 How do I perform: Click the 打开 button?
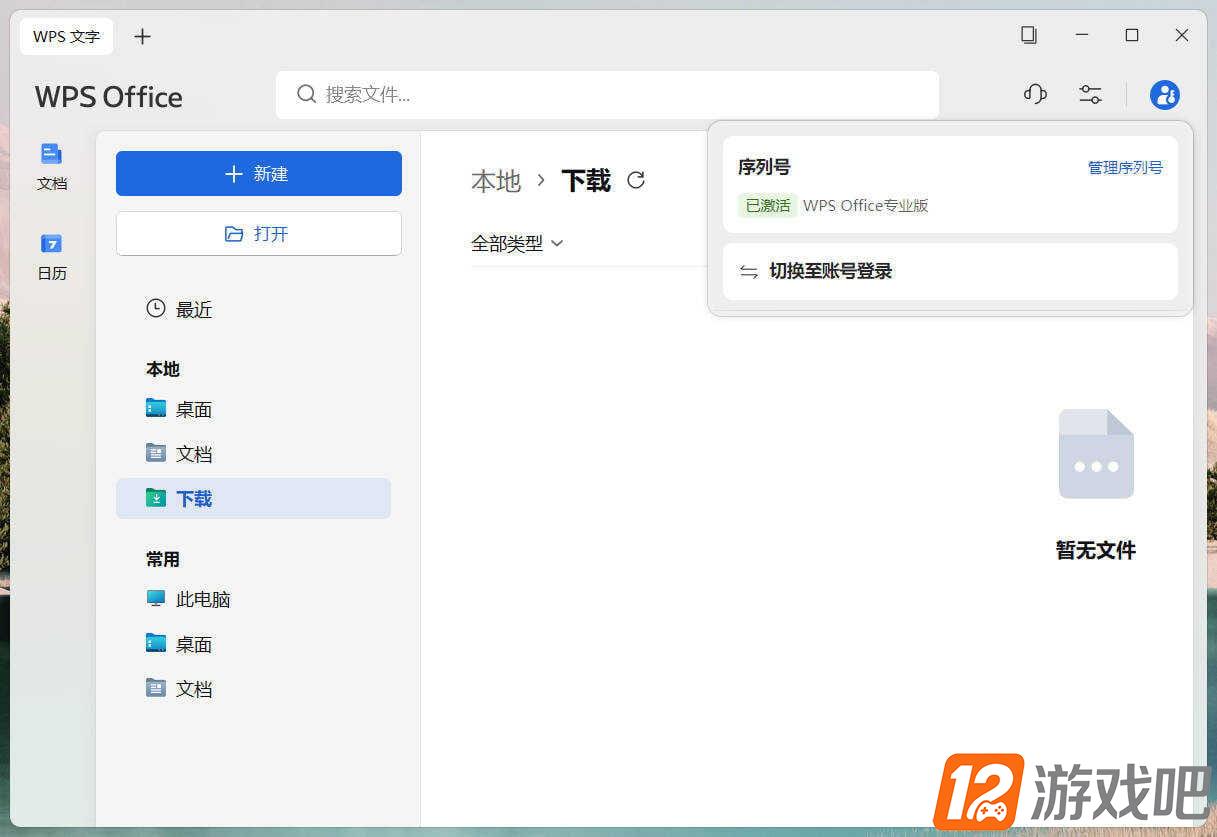click(x=259, y=233)
